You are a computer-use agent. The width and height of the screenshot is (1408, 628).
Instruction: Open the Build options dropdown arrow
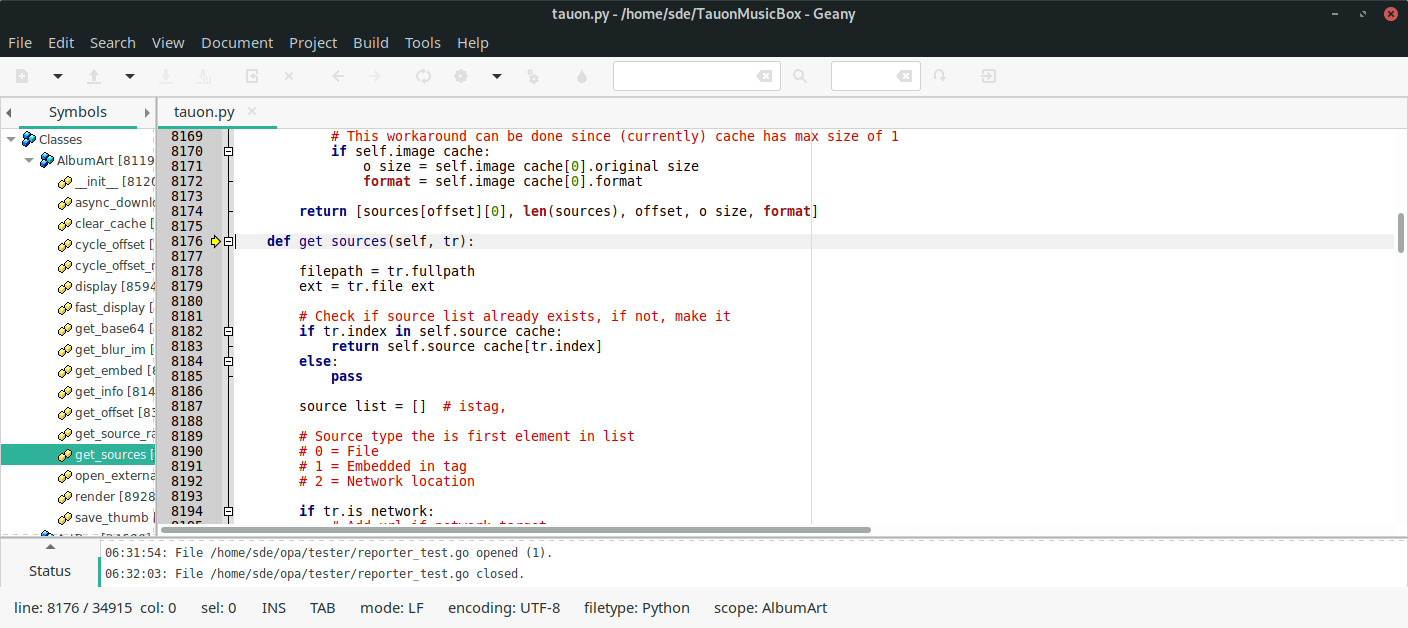pos(496,75)
